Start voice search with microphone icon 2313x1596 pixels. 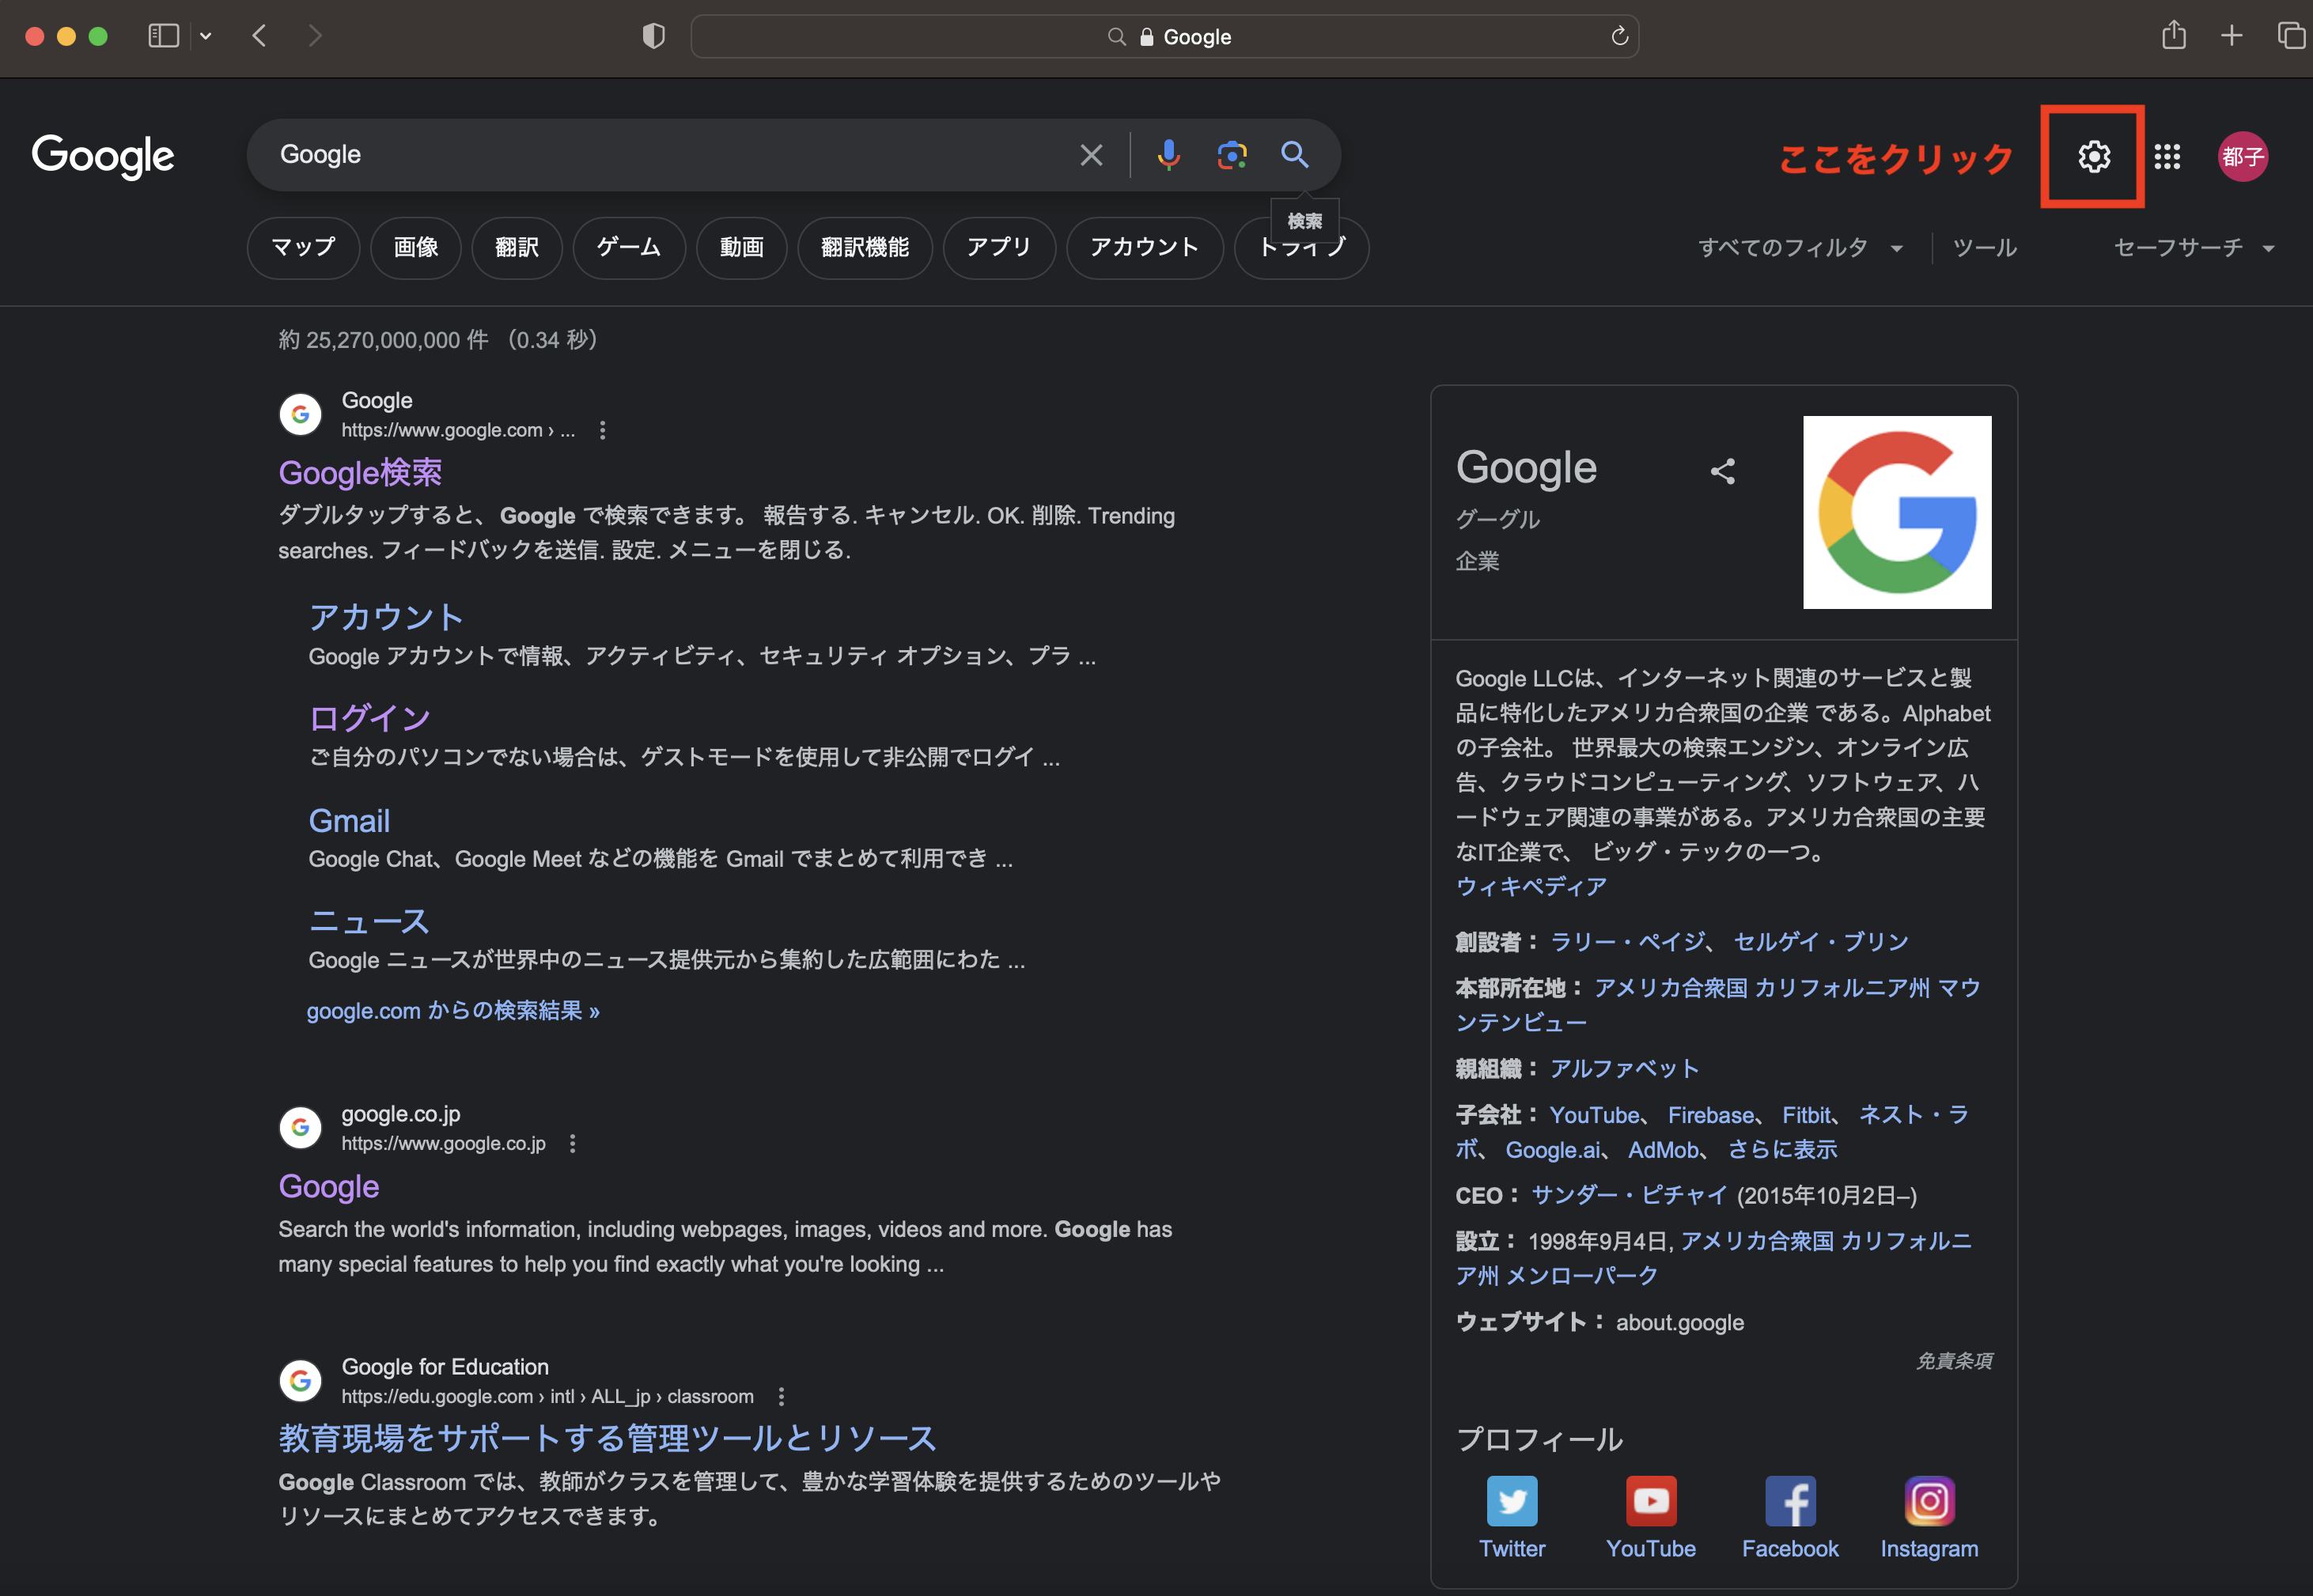[x=1168, y=155]
